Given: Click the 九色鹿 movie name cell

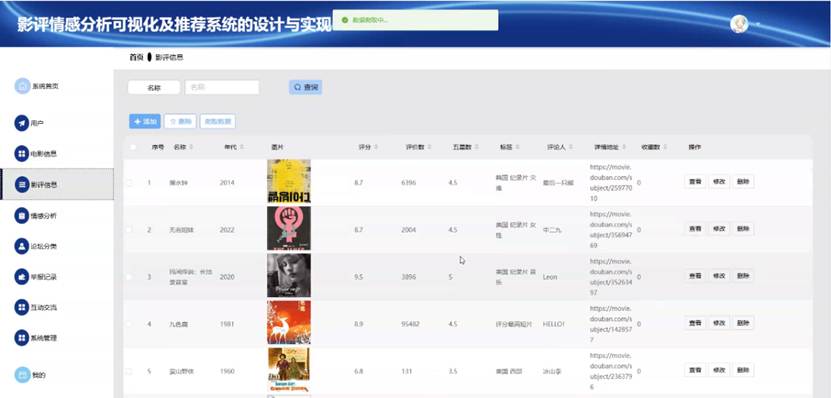Looking at the screenshot, I should (x=178, y=324).
